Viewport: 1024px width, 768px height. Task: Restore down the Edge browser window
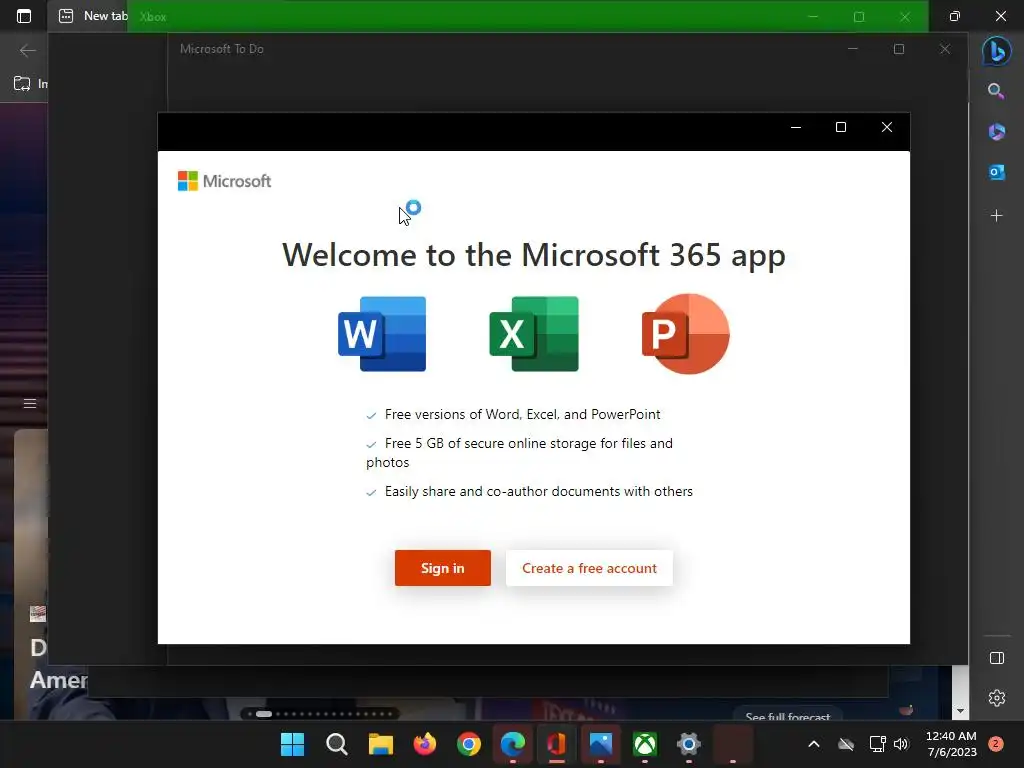click(x=955, y=16)
